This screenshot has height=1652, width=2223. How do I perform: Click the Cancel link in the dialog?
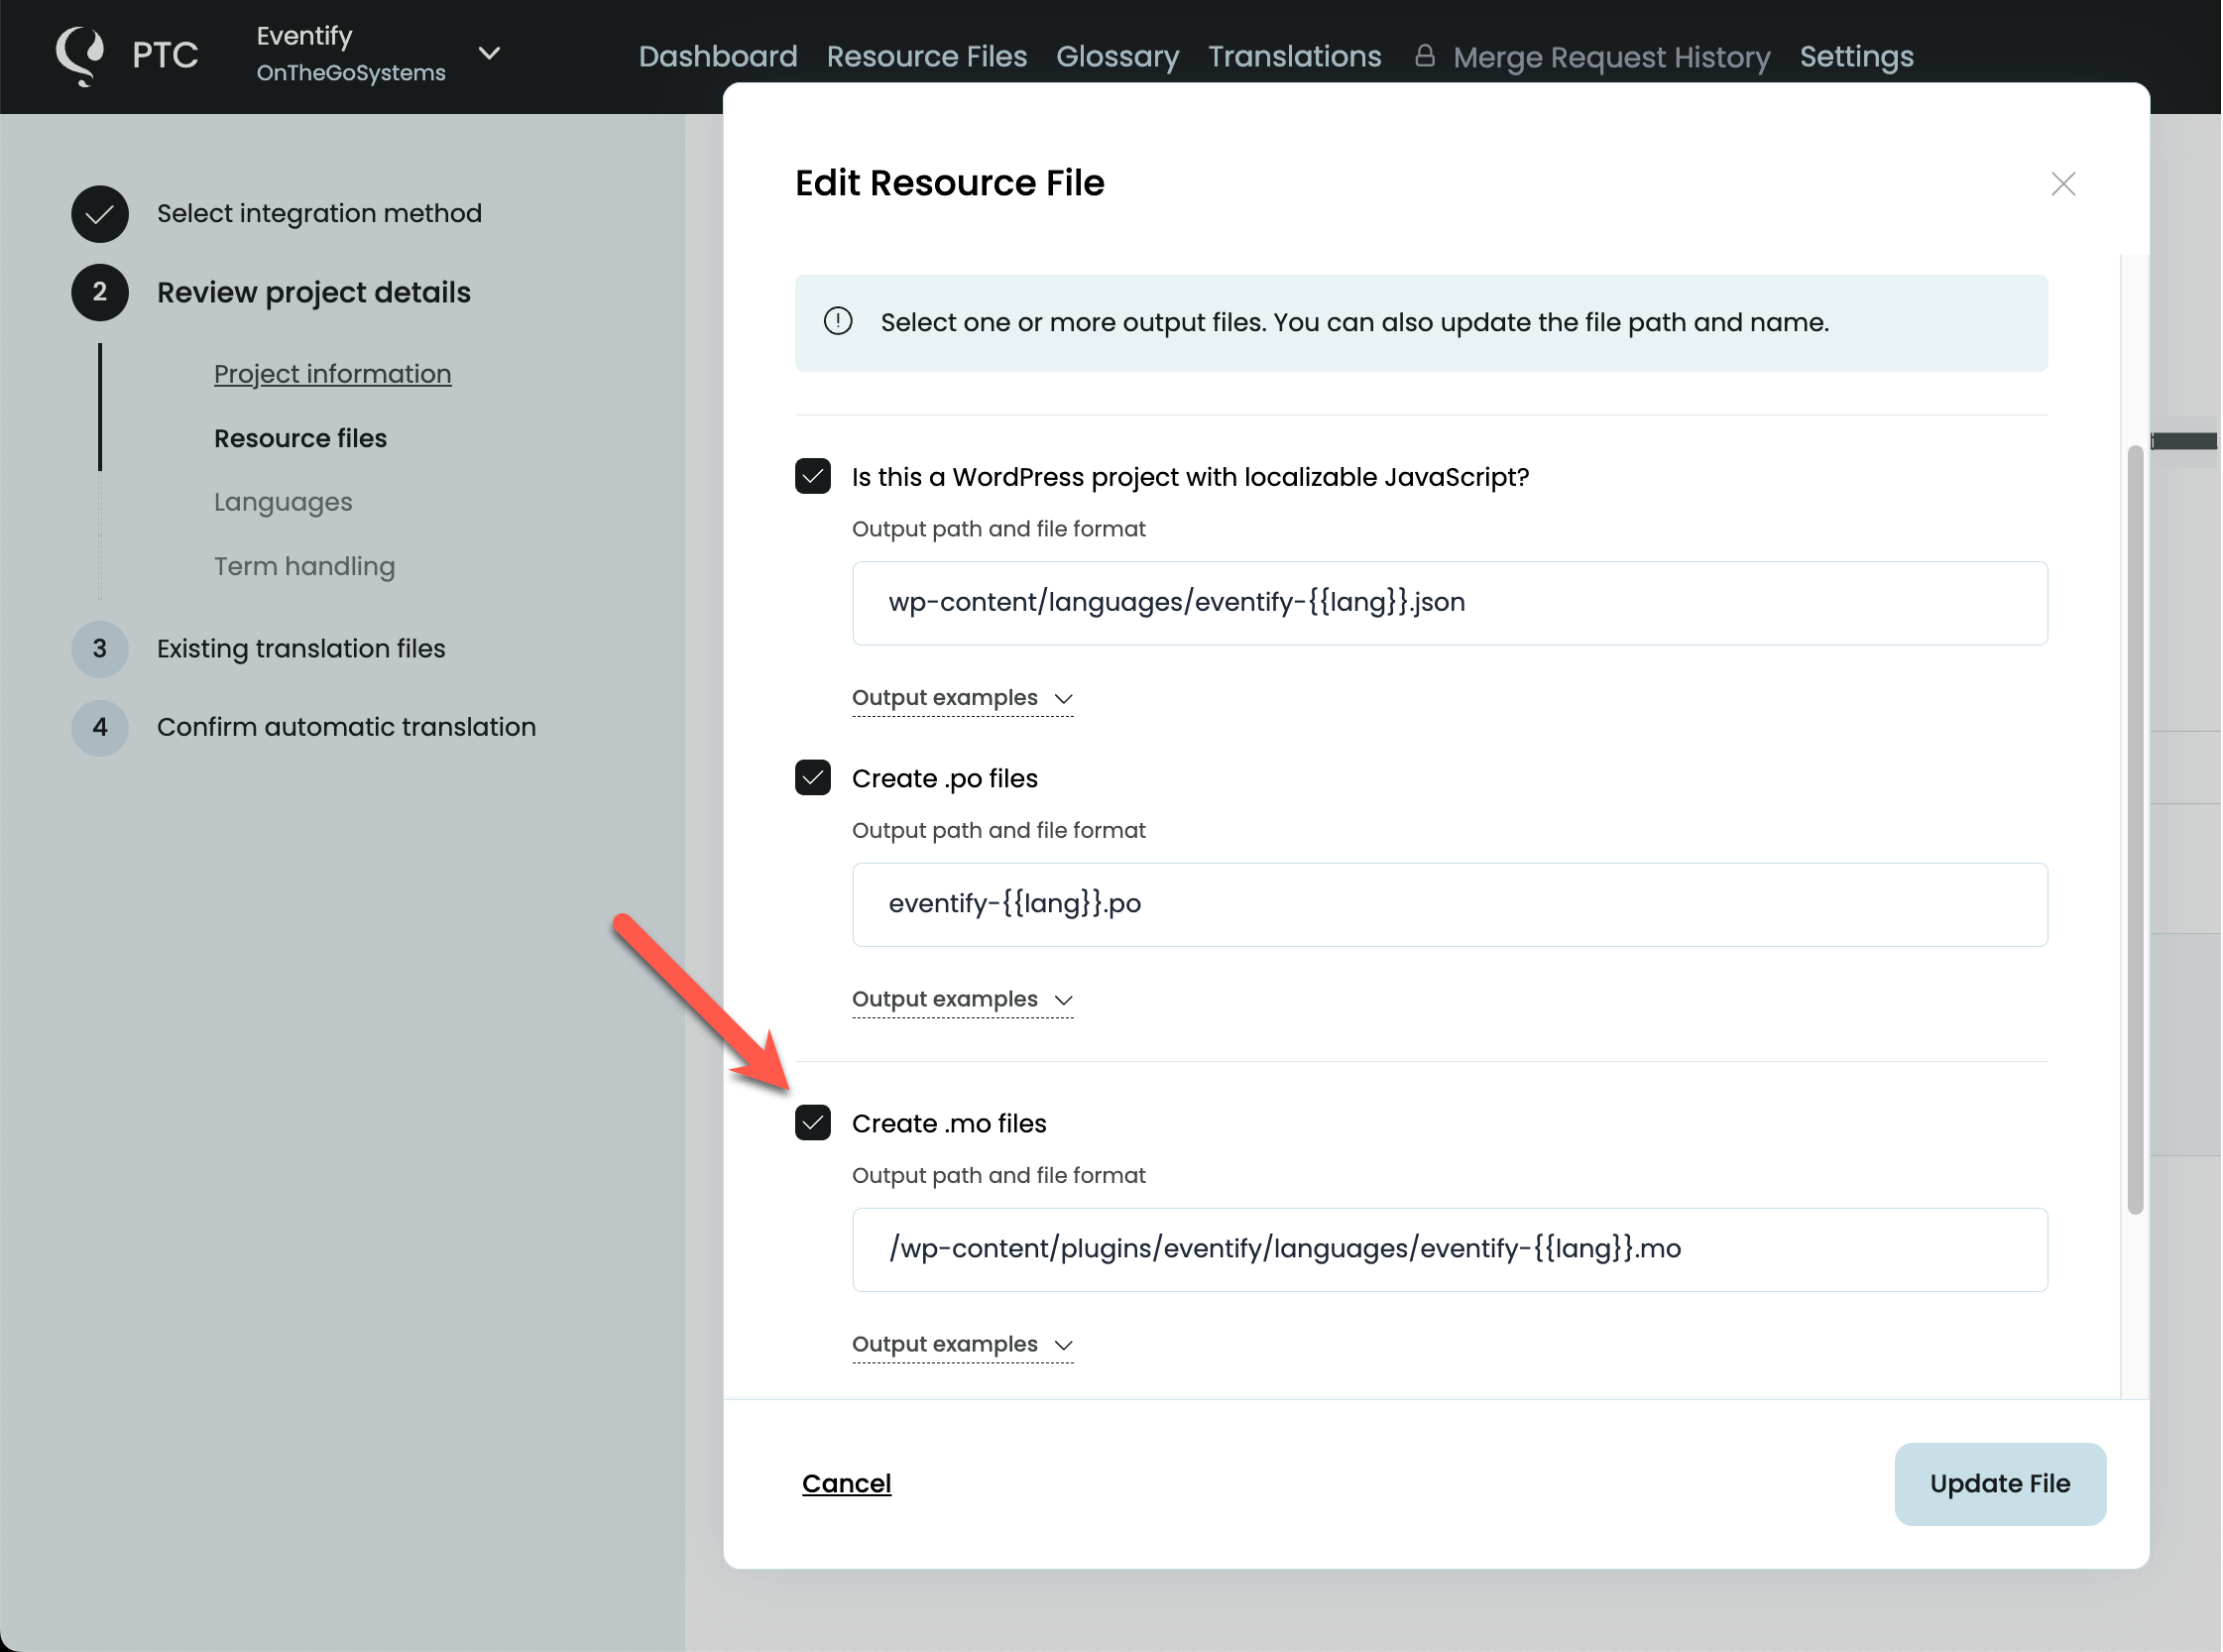click(x=846, y=1484)
